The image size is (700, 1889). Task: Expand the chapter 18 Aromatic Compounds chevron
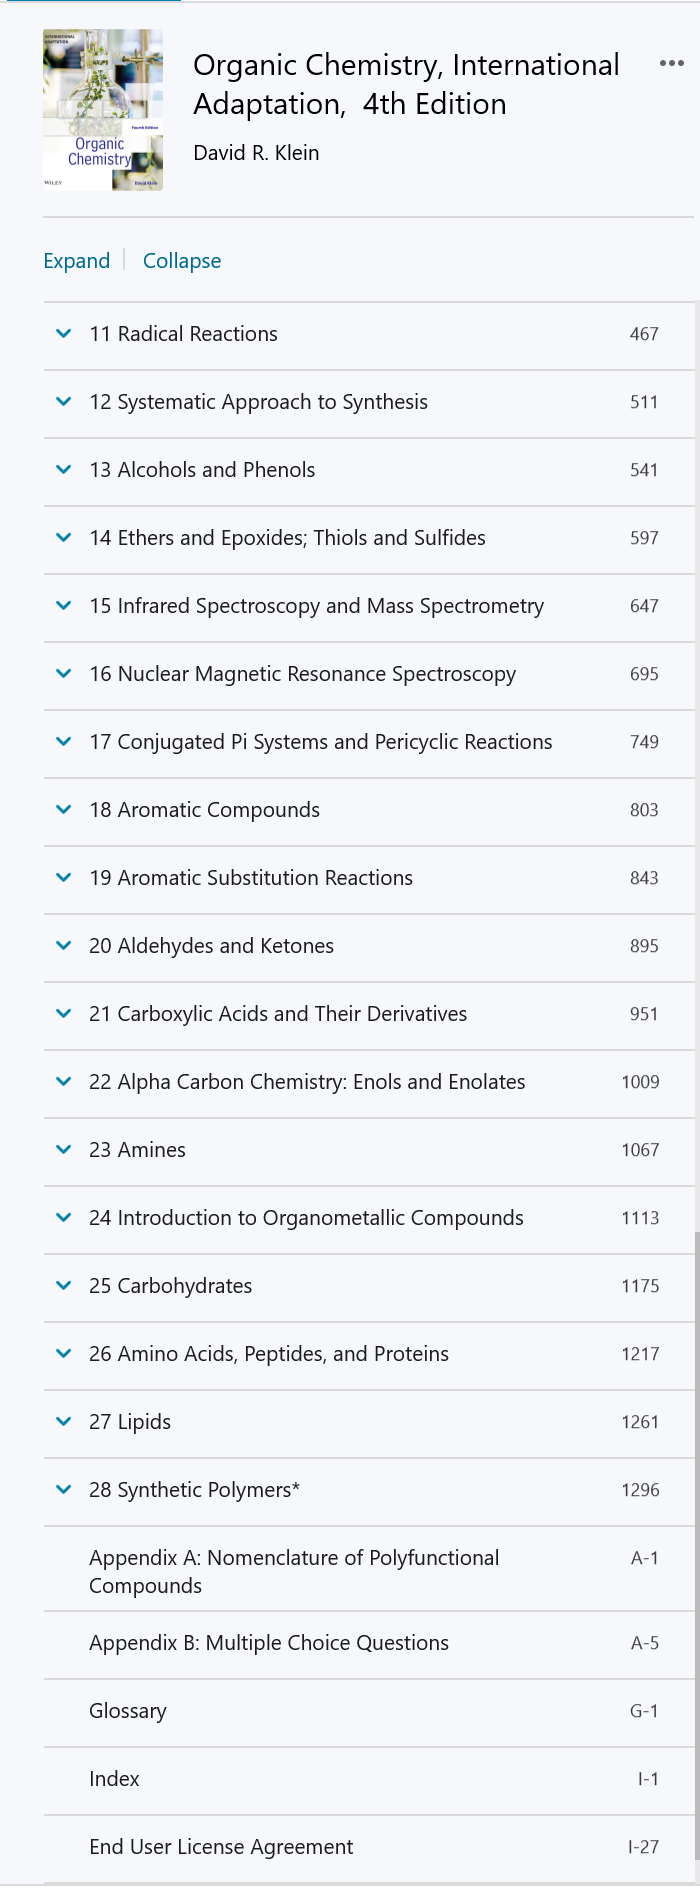tap(64, 810)
